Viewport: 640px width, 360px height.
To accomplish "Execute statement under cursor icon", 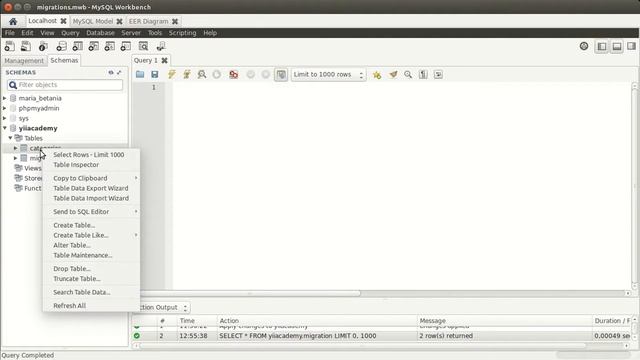I will (x=187, y=74).
